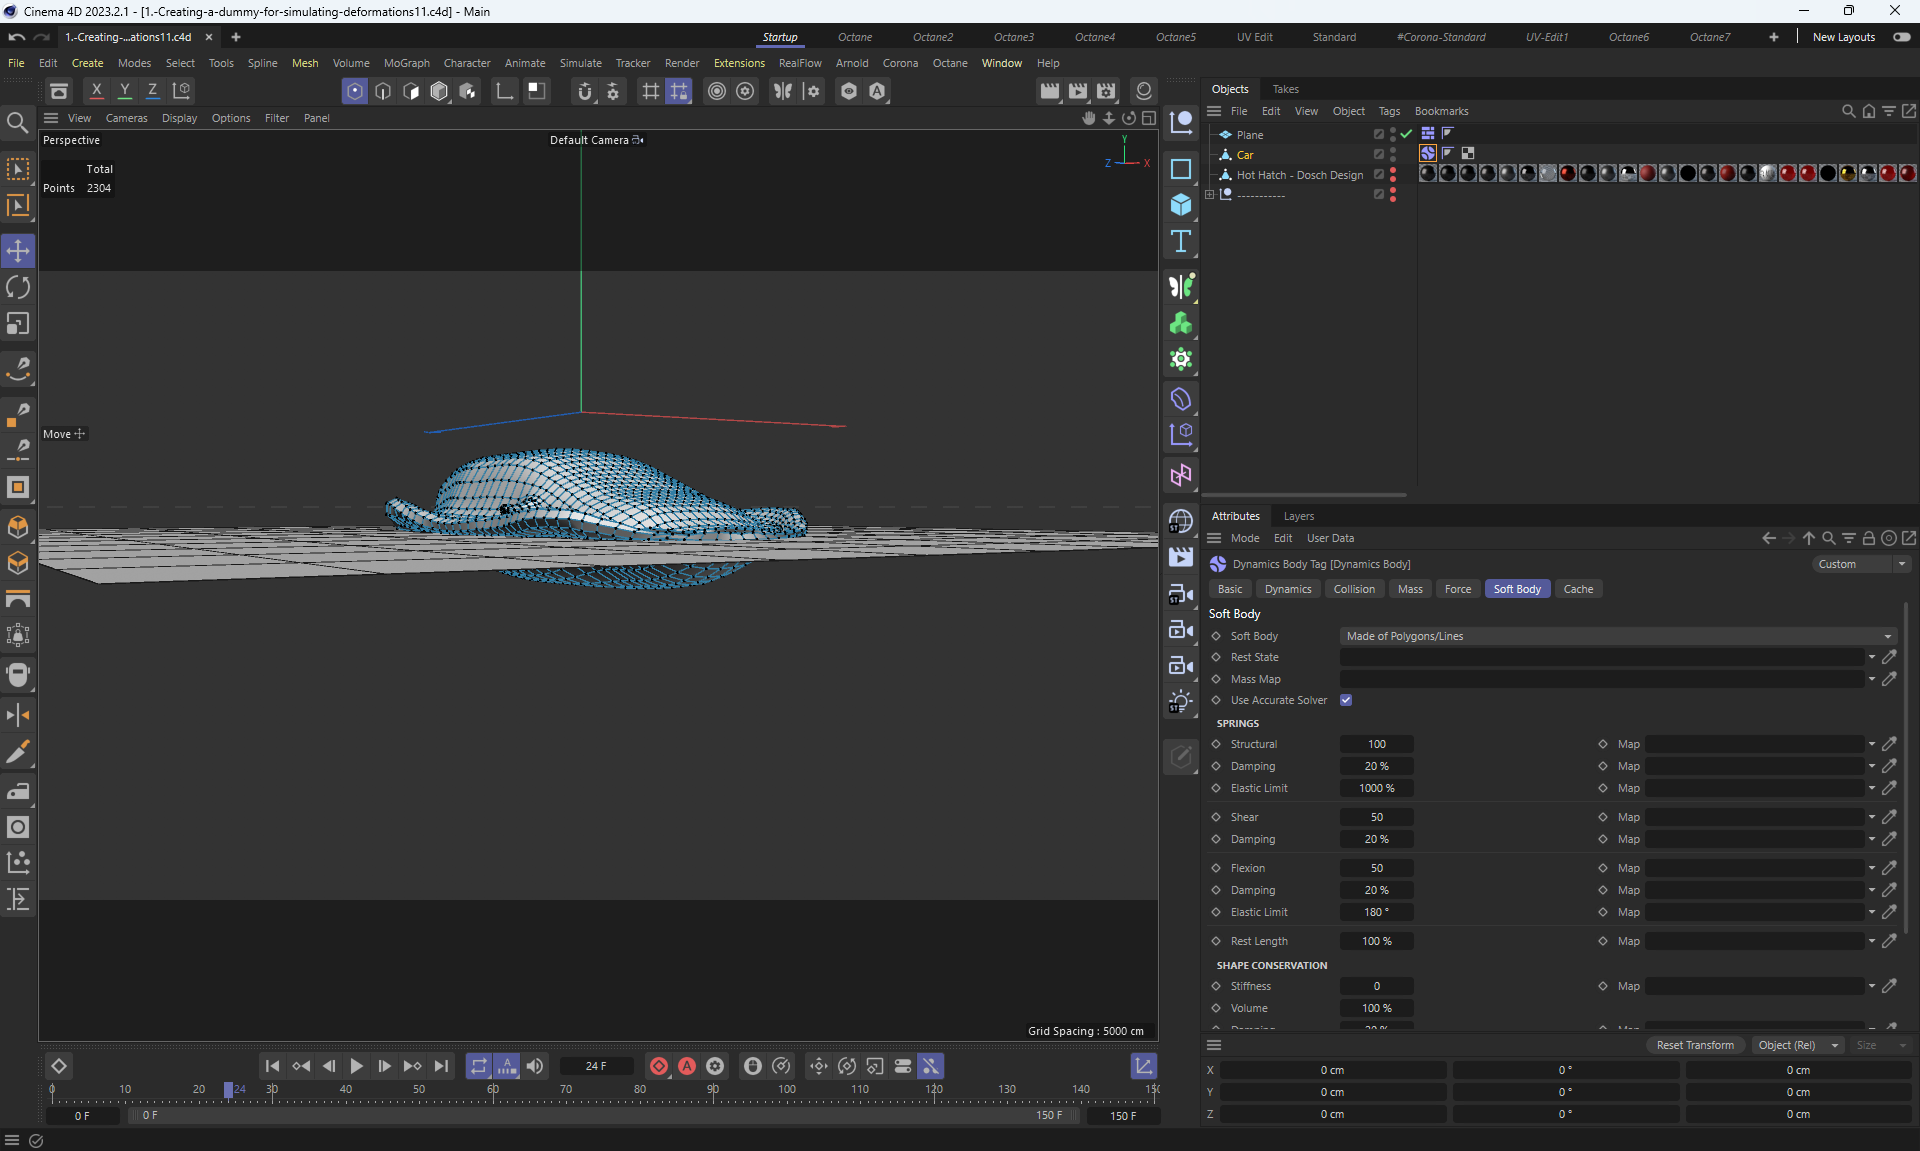Click the Structural springs value field

[1376, 744]
